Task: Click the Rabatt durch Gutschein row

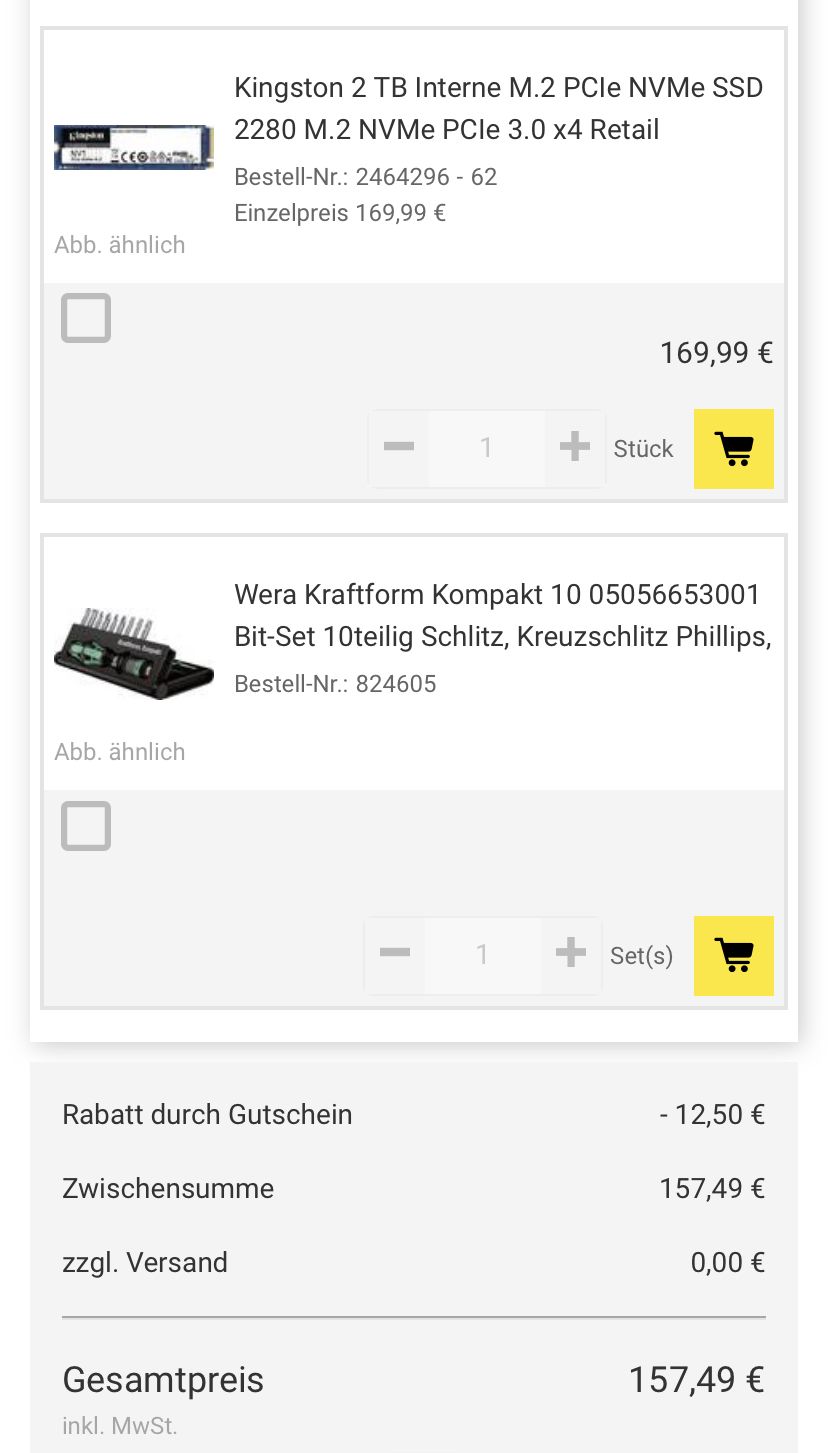Action: point(412,1114)
